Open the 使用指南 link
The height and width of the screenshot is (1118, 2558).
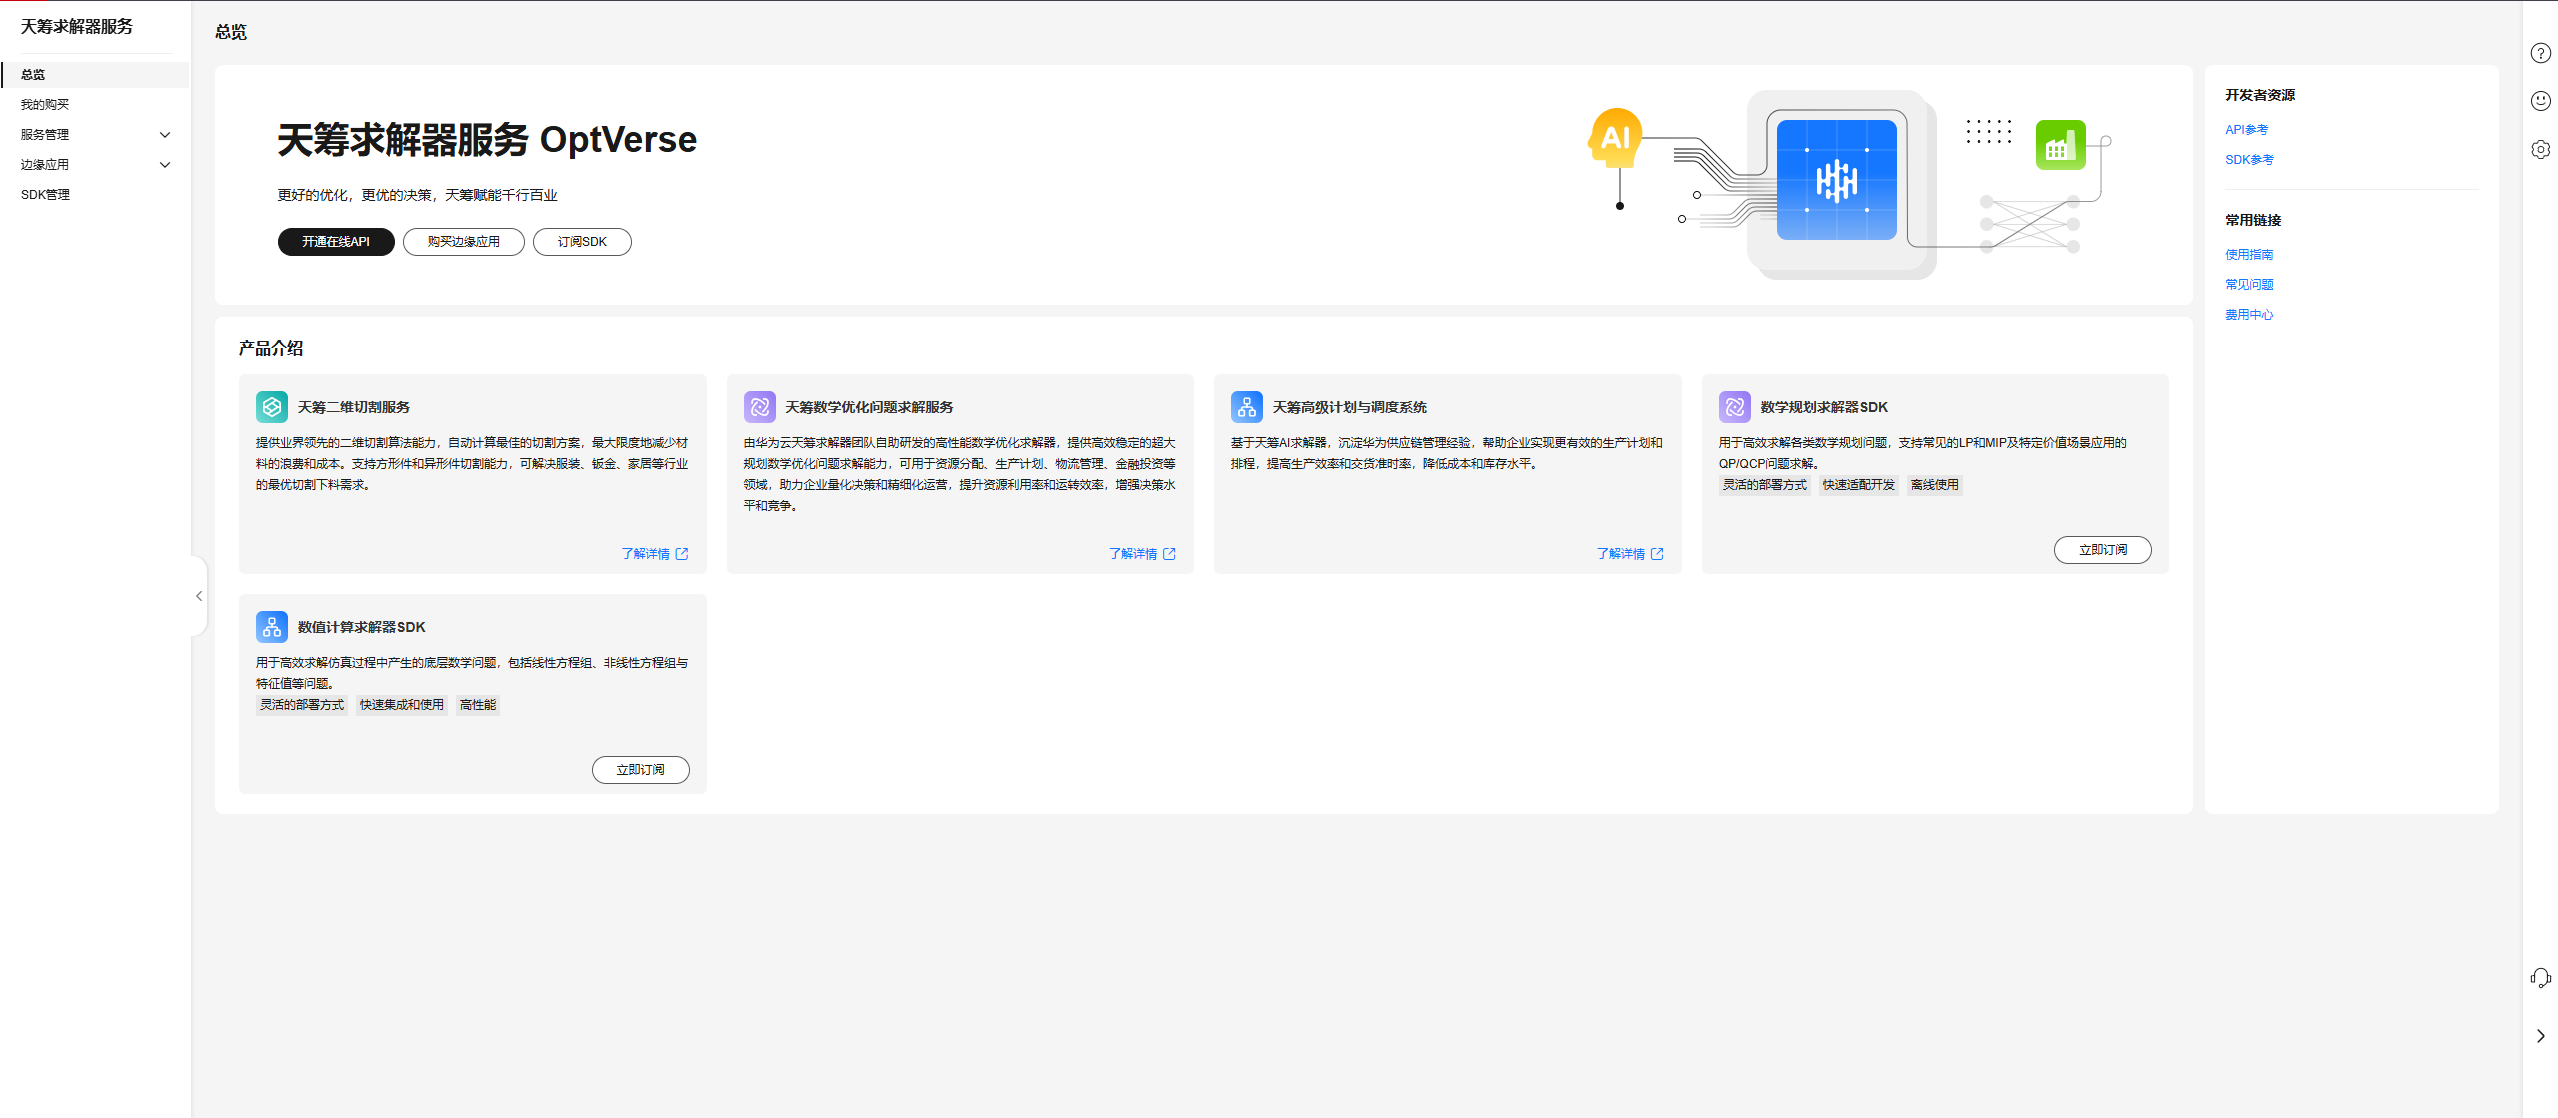[2249, 255]
